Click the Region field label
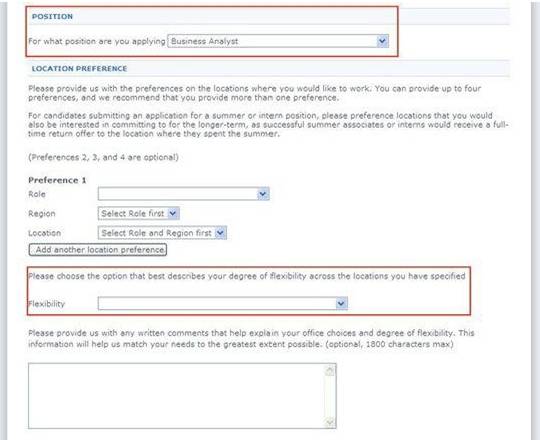 point(42,213)
